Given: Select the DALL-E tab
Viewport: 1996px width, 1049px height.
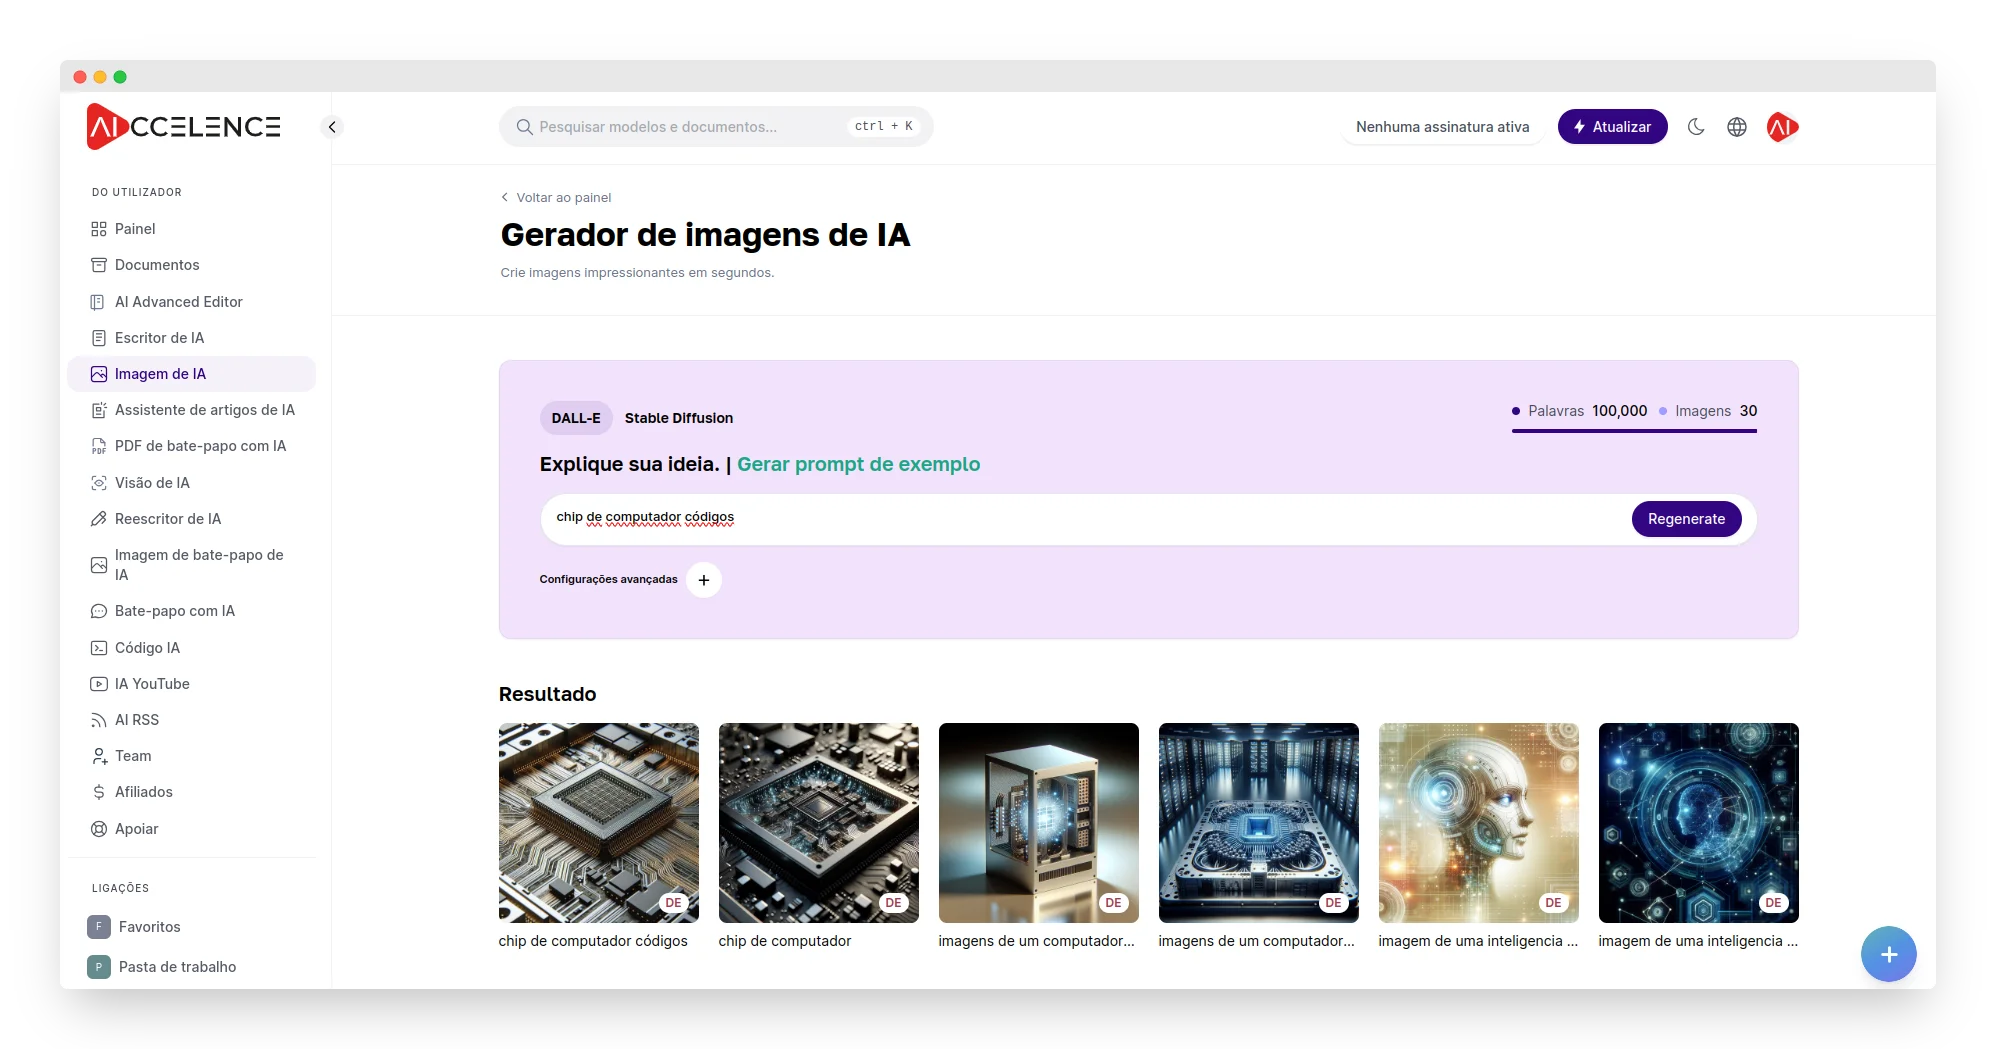Looking at the screenshot, I should [x=576, y=418].
